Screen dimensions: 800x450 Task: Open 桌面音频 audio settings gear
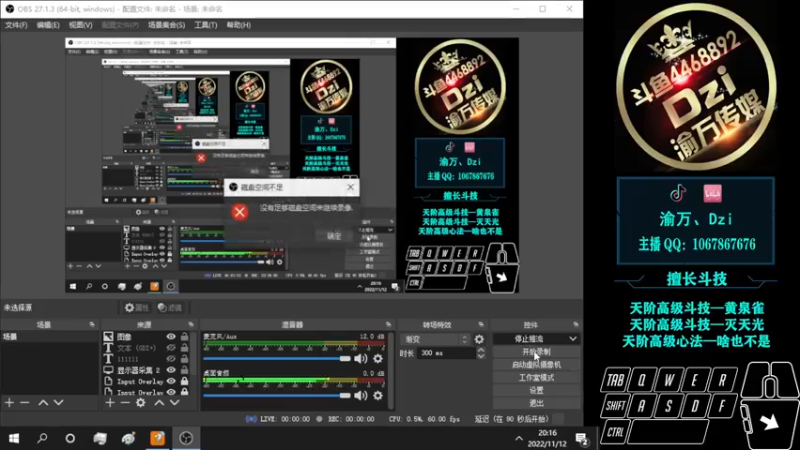(378, 395)
